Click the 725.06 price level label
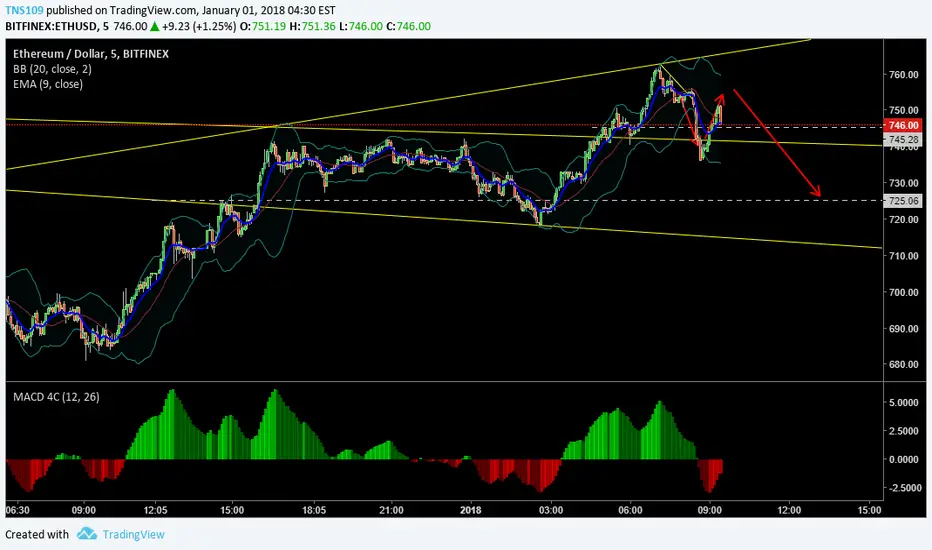The image size is (932, 550). (x=903, y=201)
